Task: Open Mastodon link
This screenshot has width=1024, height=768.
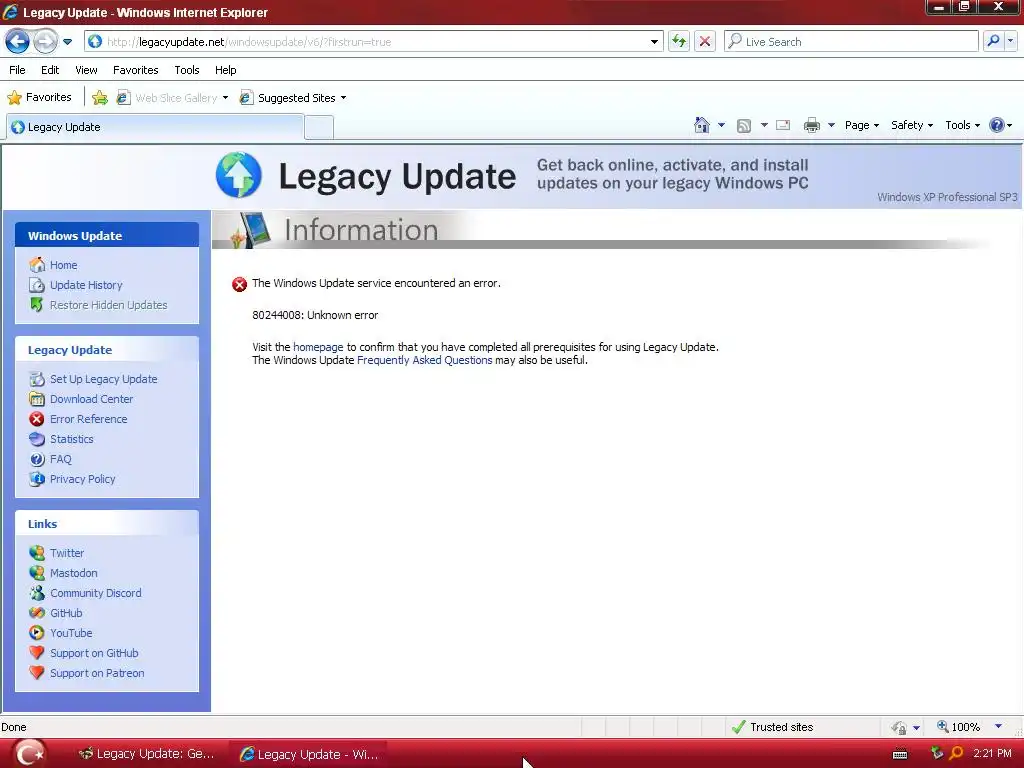Action: click(x=73, y=573)
